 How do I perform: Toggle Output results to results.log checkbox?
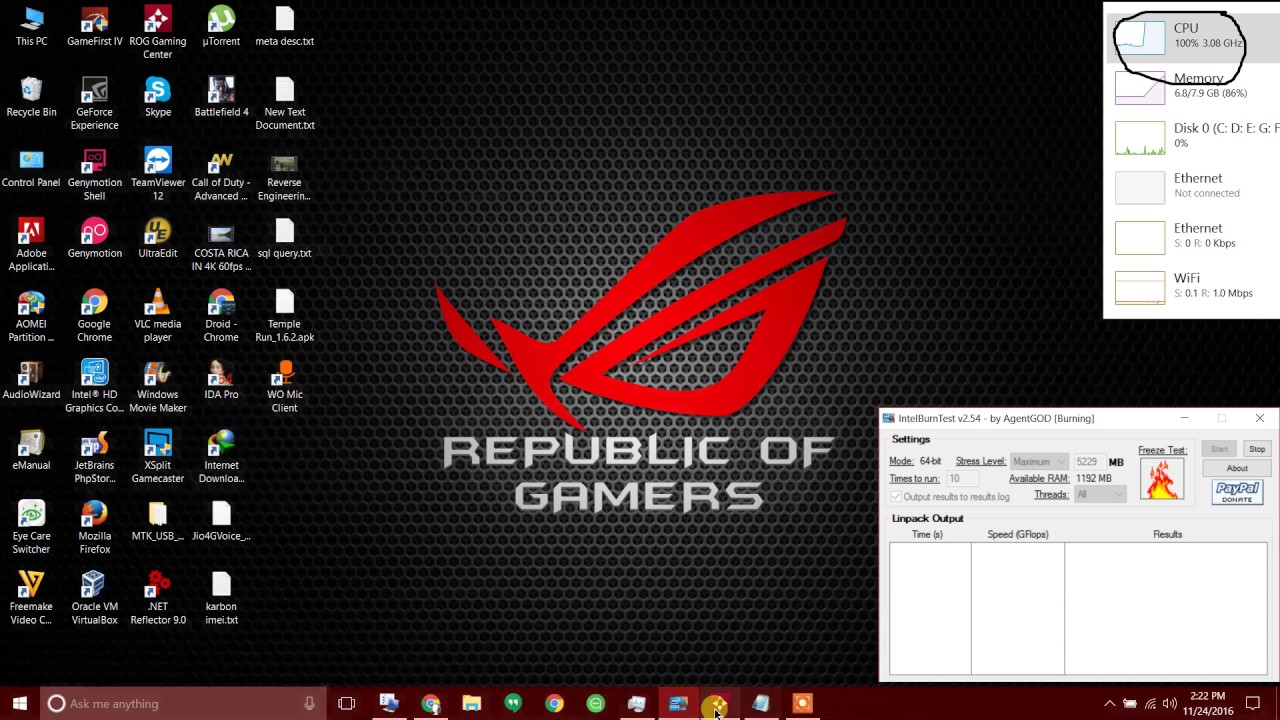coord(896,497)
